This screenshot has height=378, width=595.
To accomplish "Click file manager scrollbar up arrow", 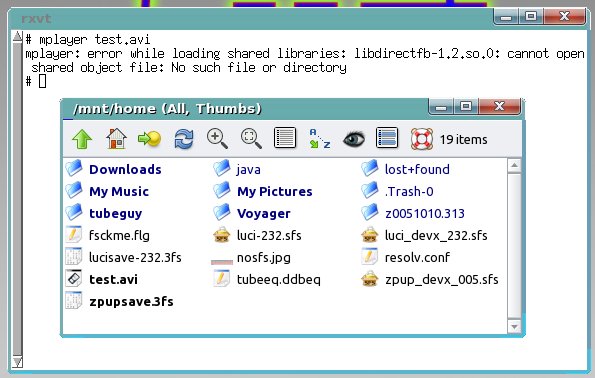I will [x=514, y=165].
